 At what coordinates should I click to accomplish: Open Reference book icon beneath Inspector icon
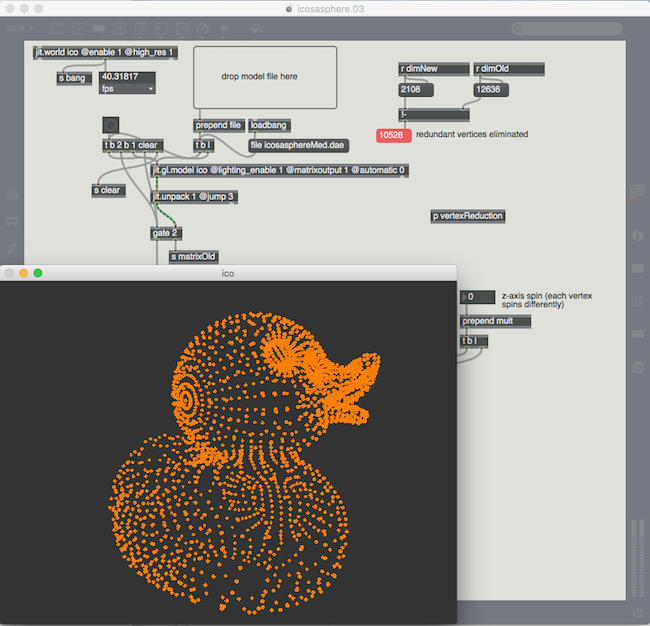point(638,268)
